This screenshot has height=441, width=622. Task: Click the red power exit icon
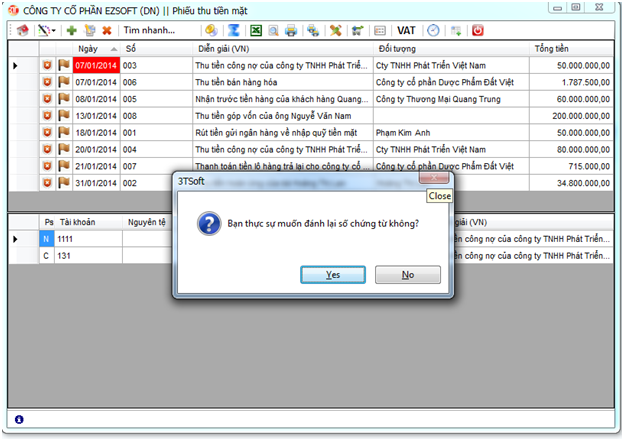(478, 31)
